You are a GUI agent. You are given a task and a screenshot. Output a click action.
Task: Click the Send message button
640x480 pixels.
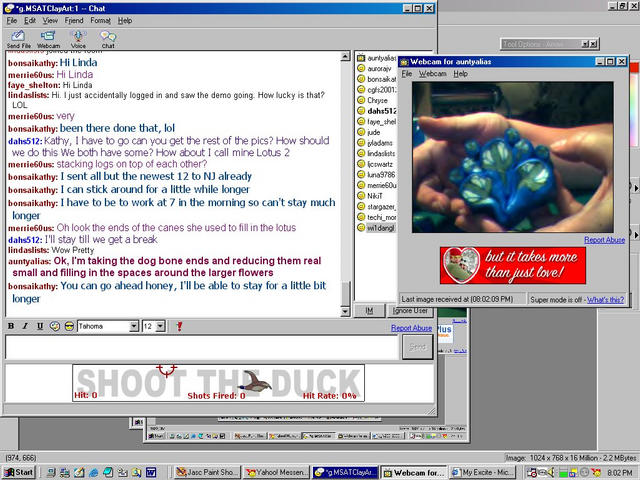click(417, 347)
